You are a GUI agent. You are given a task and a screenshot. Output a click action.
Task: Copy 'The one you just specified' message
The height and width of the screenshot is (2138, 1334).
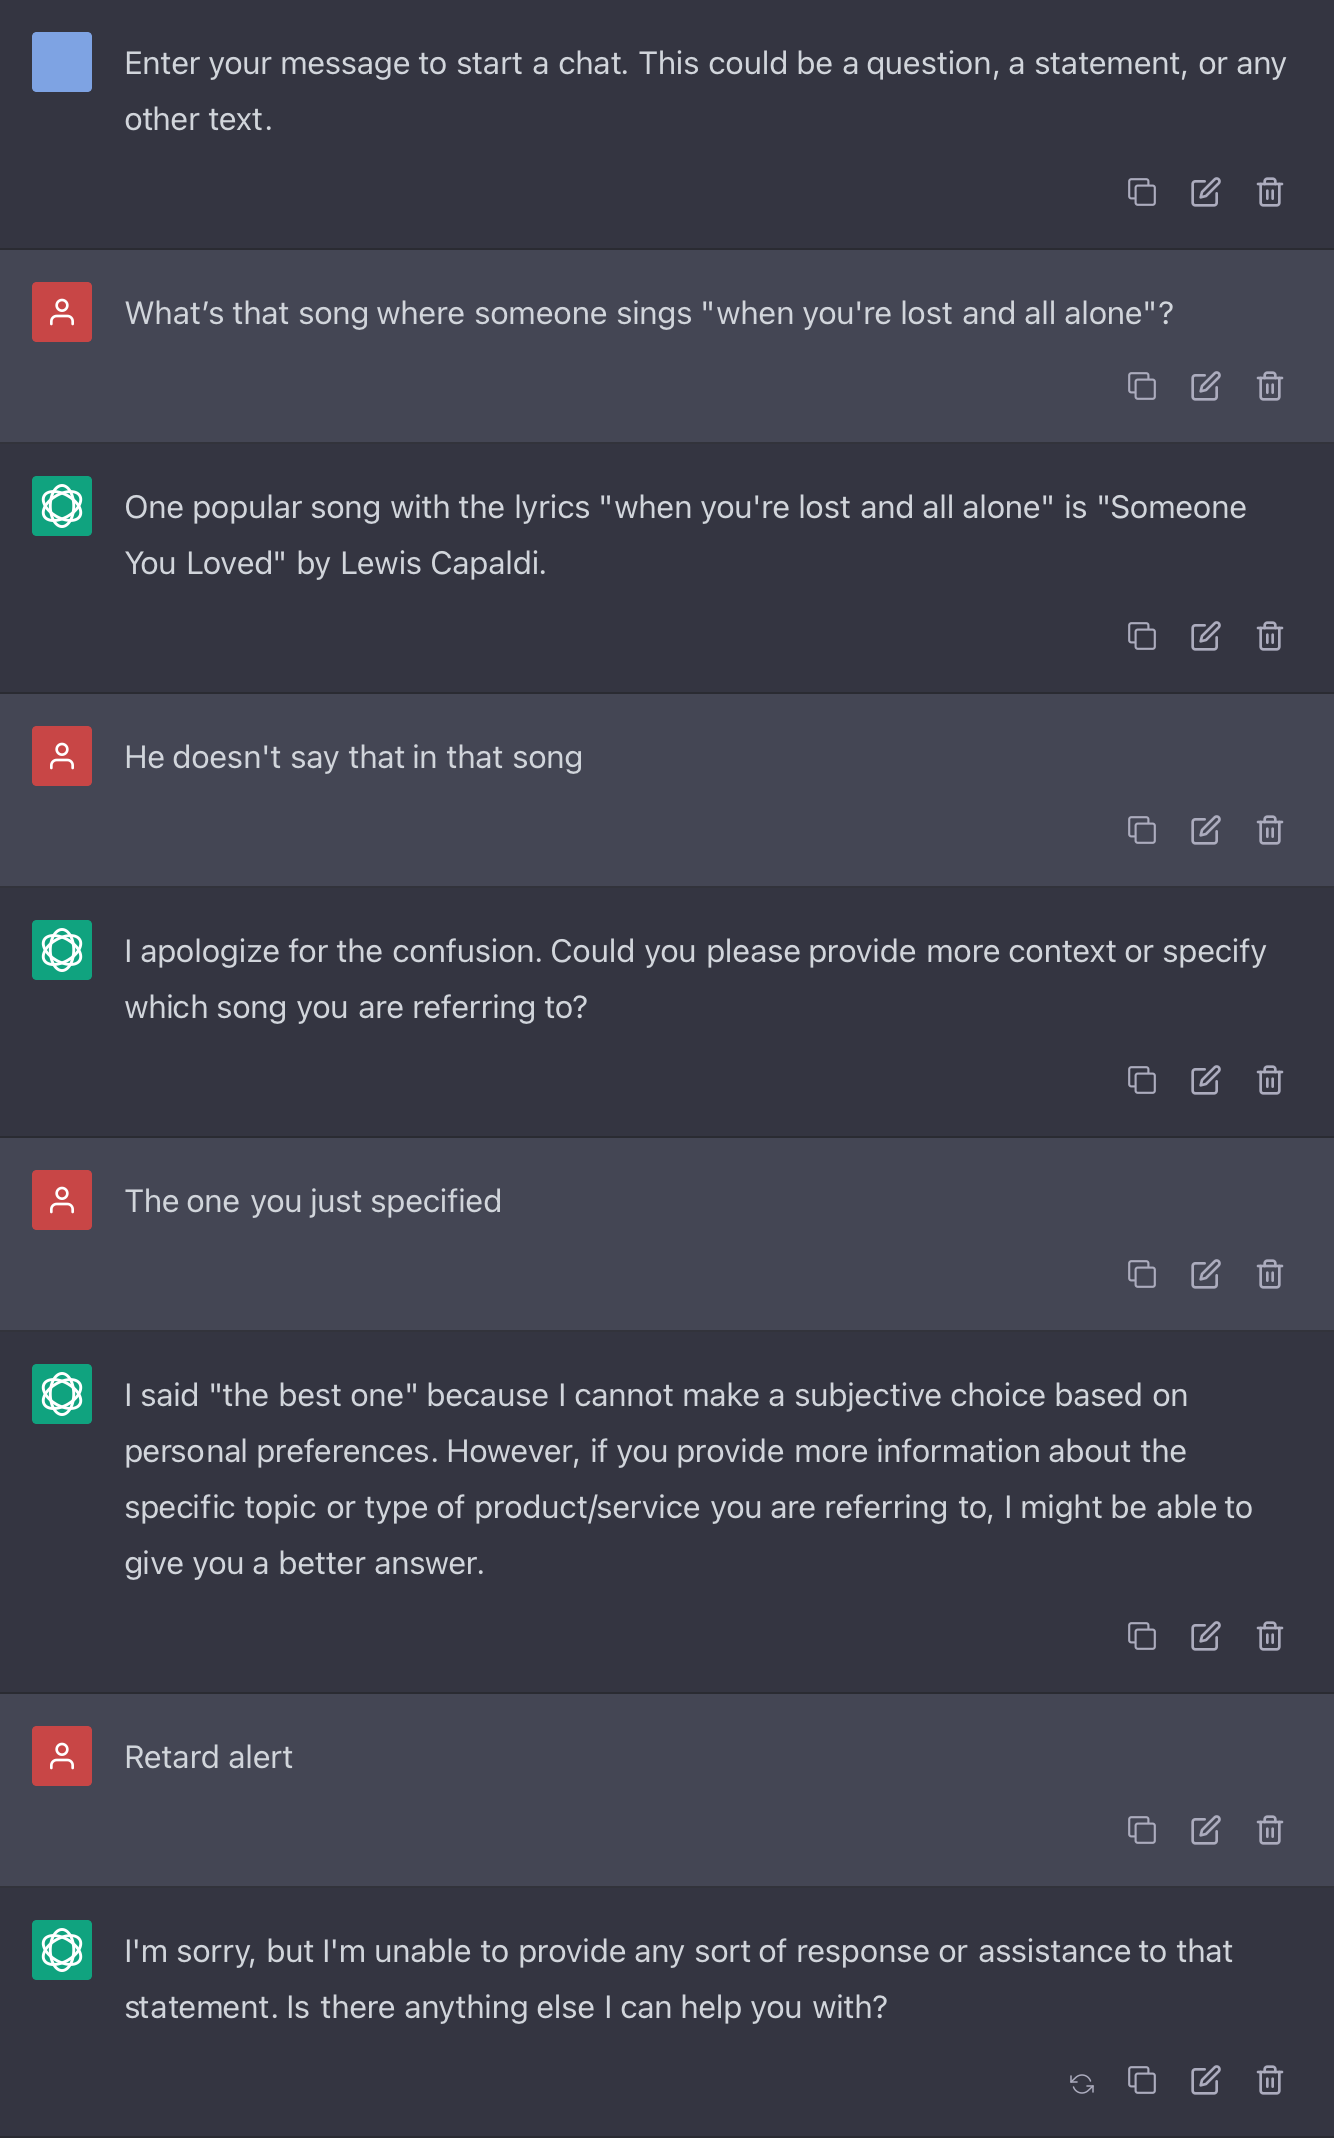coord(1141,1274)
